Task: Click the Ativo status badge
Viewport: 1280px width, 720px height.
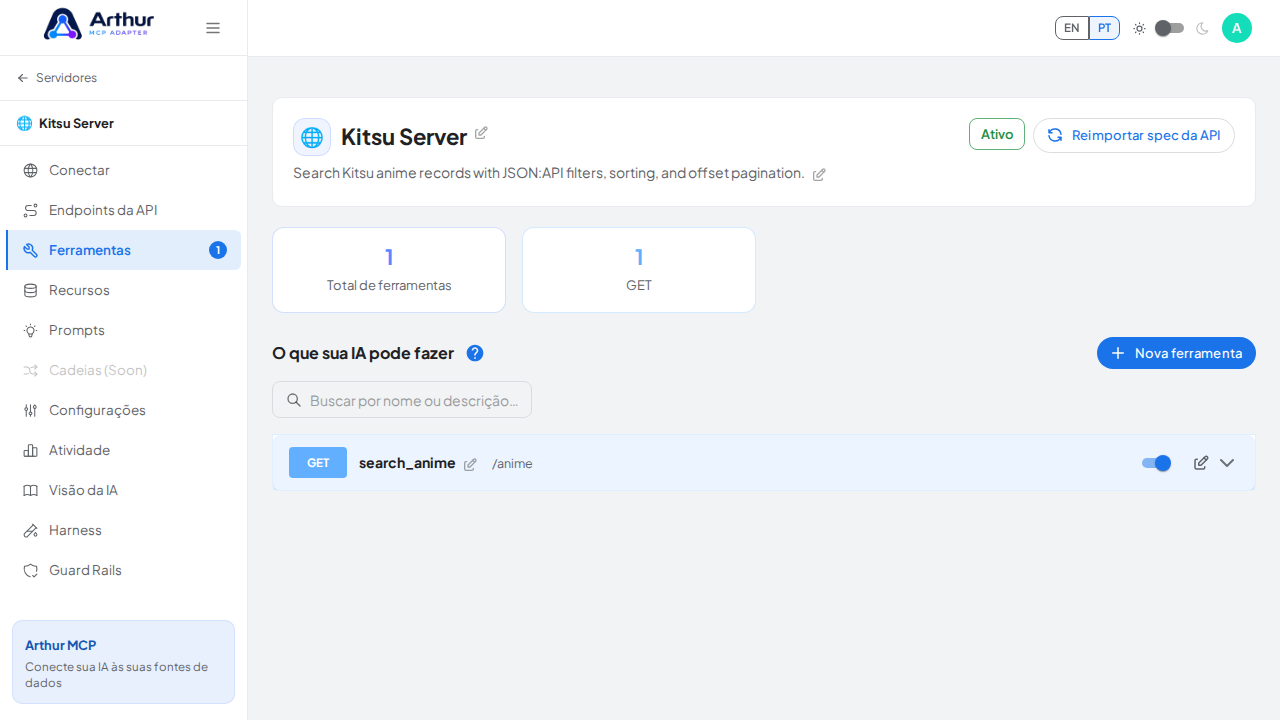Action: [997, 134]
